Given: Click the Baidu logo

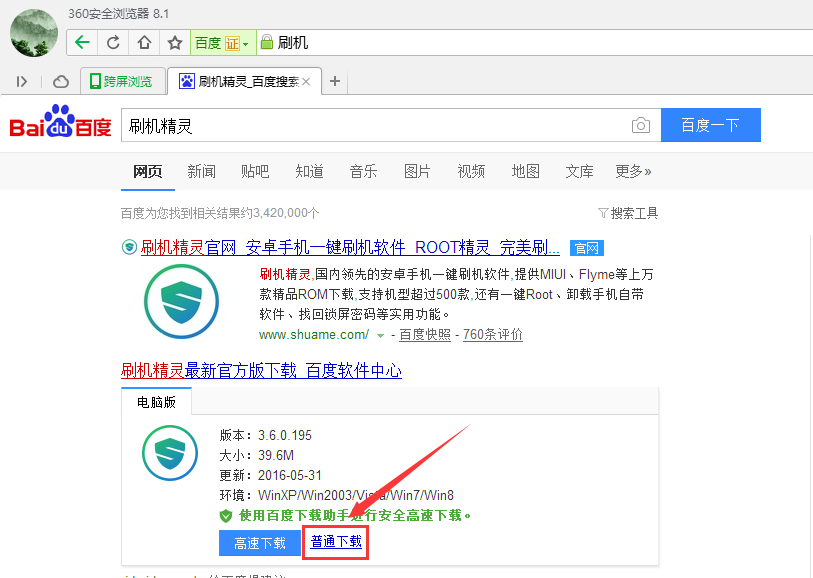Looking at the screenshot, I should click(61, 121).
